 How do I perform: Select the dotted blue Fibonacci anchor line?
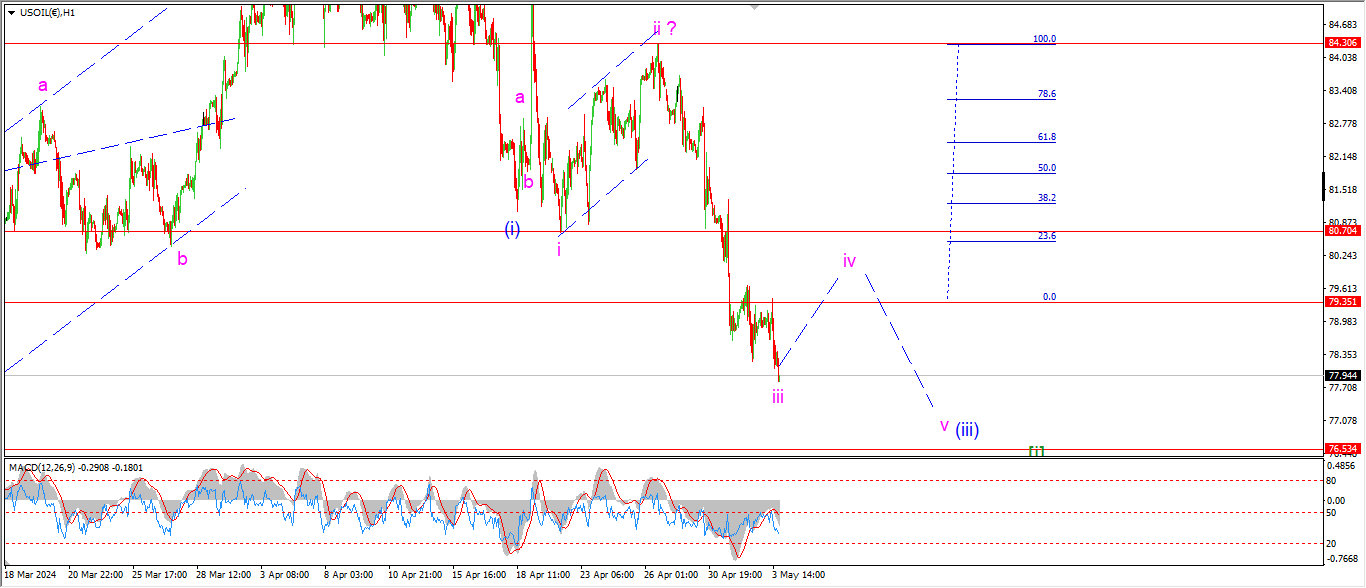coord(953,170)
